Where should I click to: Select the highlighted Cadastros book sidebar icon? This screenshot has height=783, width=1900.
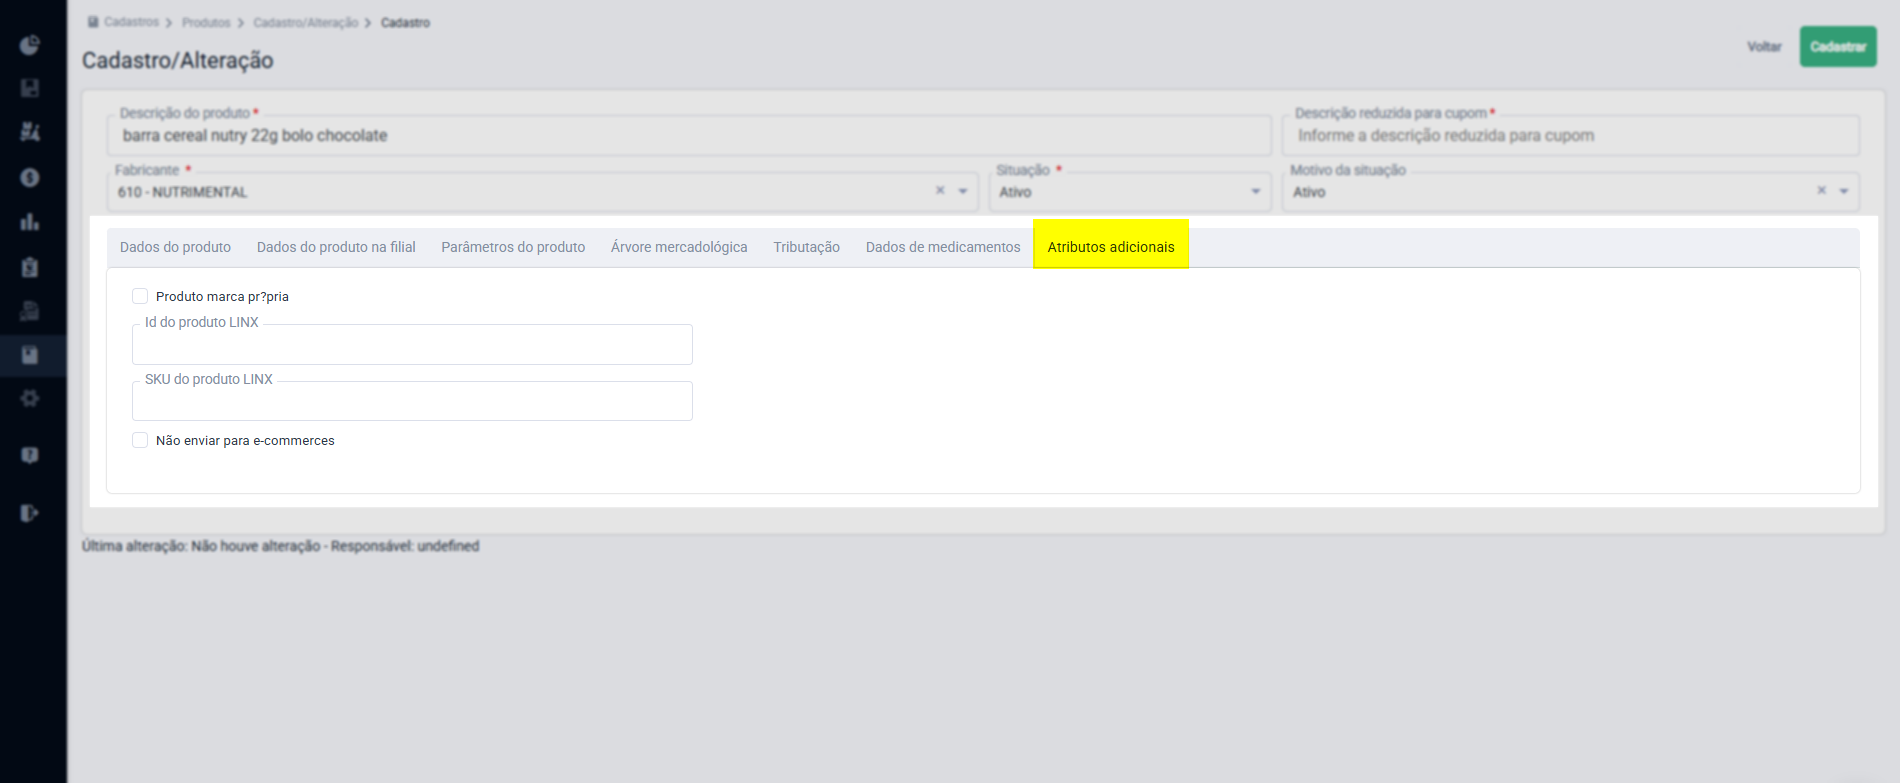click(x=30, y=355)
